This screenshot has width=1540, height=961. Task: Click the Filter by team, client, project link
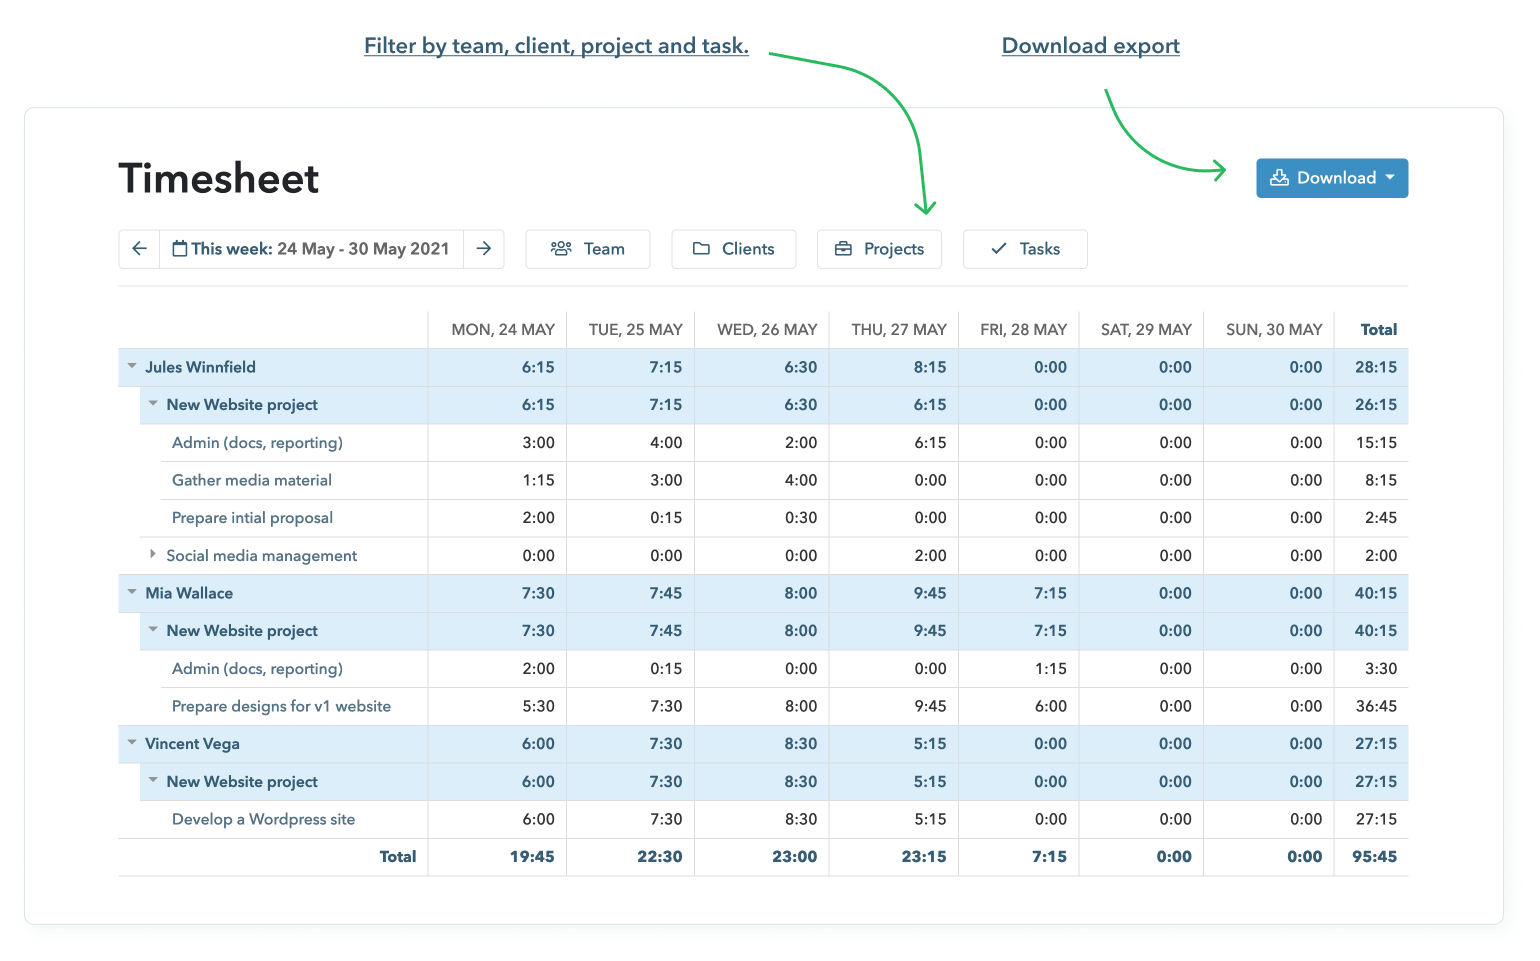tap(556, 45)
